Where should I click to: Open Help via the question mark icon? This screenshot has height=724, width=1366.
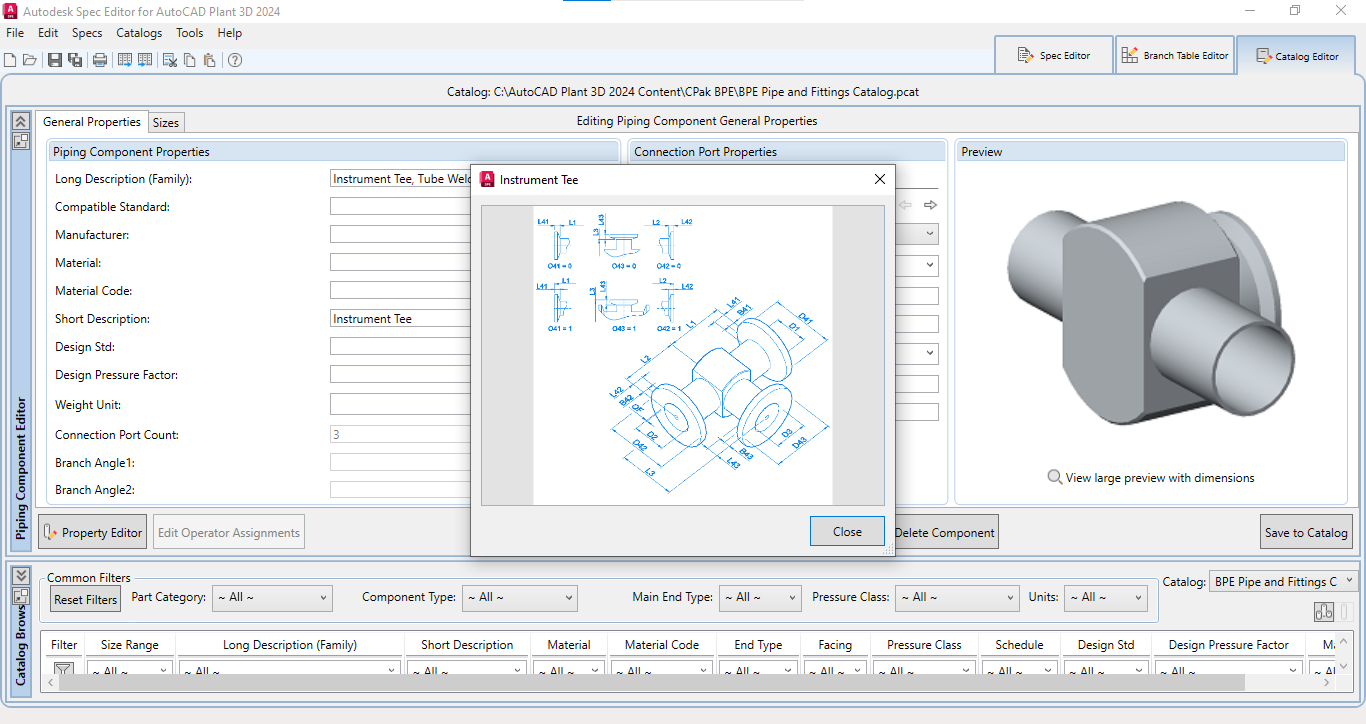pyautogui.click(x=235, y=60)
